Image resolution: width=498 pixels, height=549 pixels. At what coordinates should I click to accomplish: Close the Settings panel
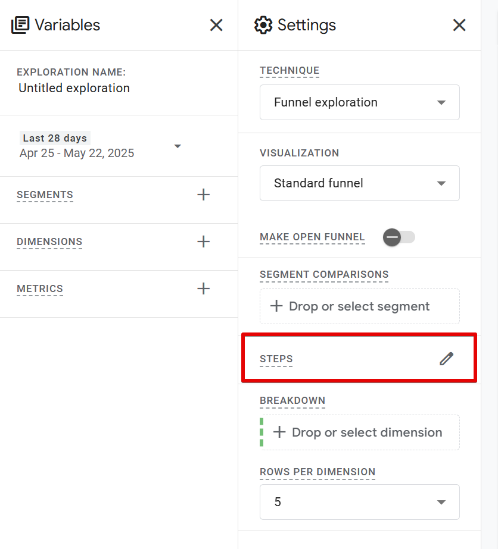coord(459,25)
